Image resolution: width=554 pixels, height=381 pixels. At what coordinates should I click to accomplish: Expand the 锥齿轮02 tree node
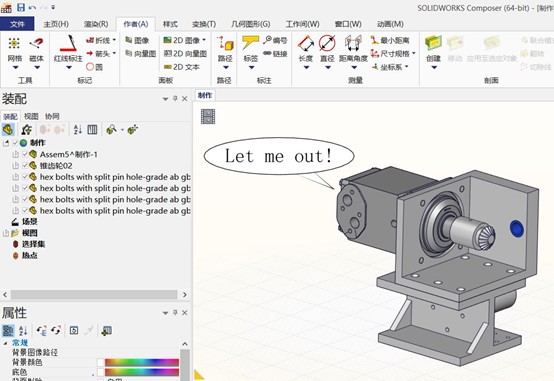[15, 165]
